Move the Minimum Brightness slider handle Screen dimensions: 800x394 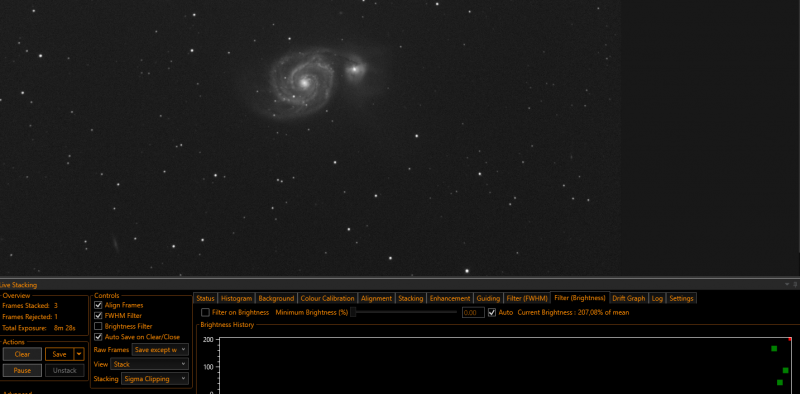pos(353,312)
